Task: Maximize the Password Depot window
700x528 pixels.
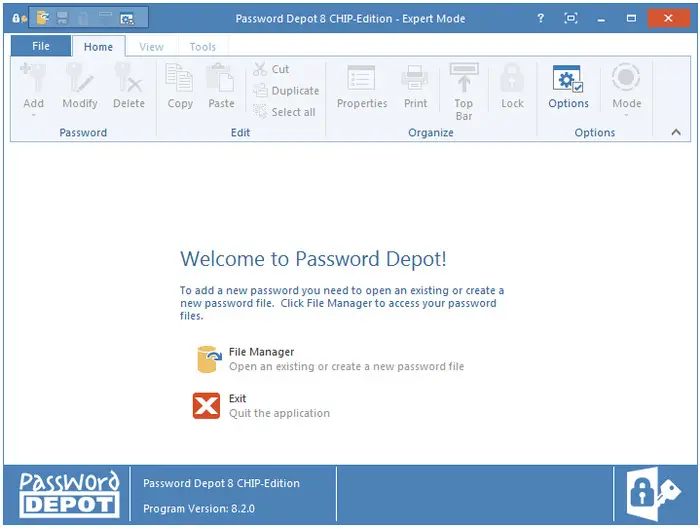Action: (x=631, y=18)
